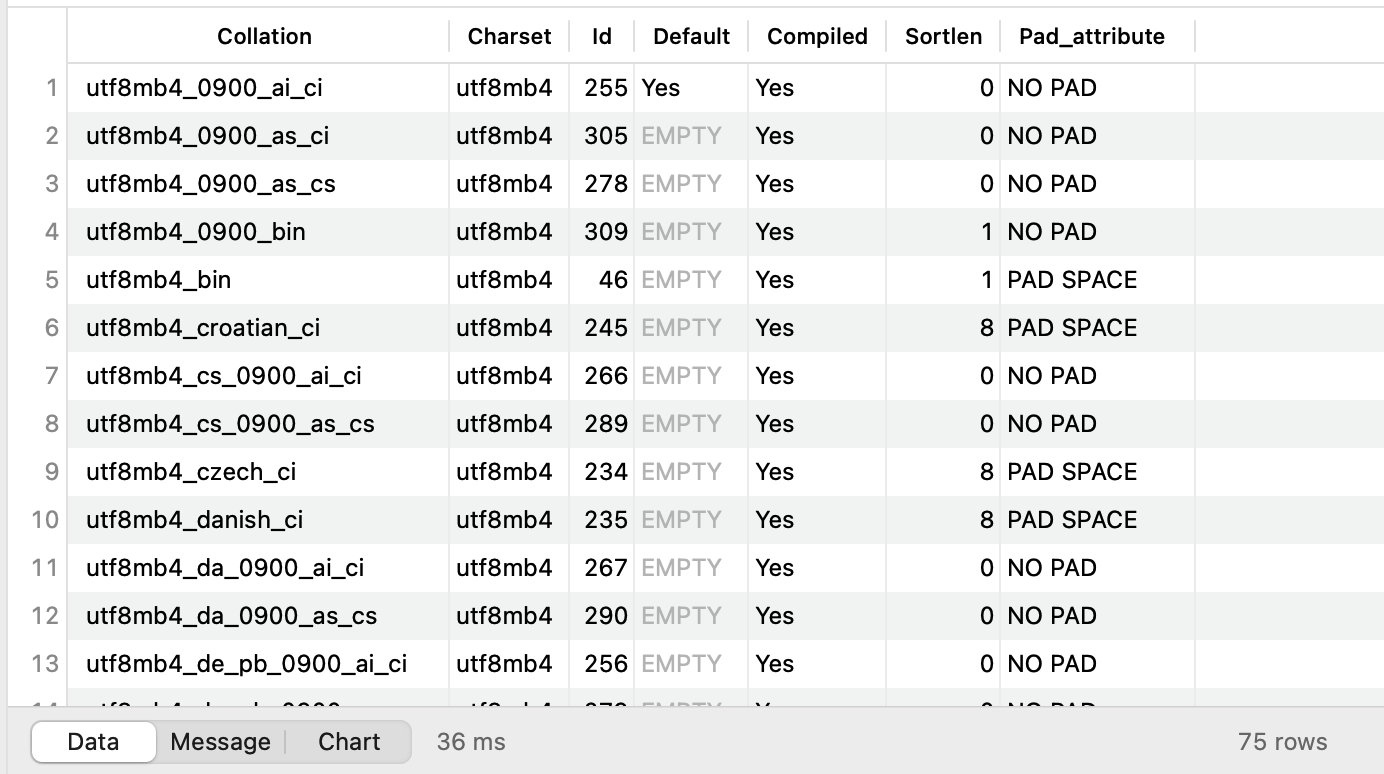Switch to the Data tab
This screenshot has width=1384, height=774.
(x=93, y=742)
